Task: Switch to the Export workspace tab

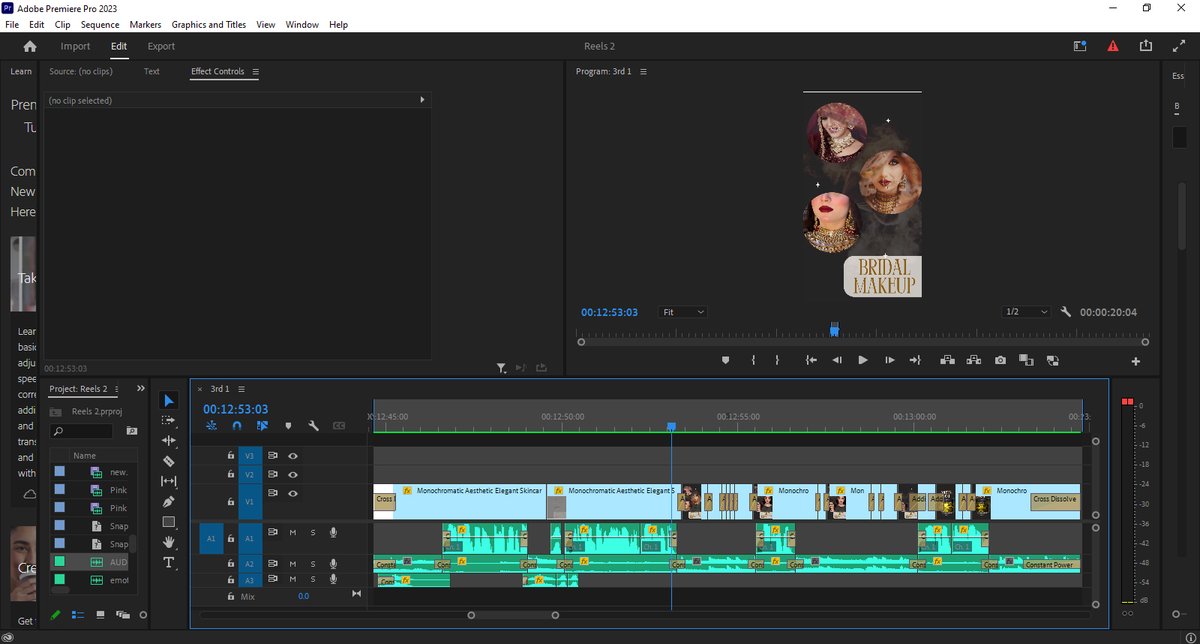Action: pyautogui.click(x=161, y=46)
